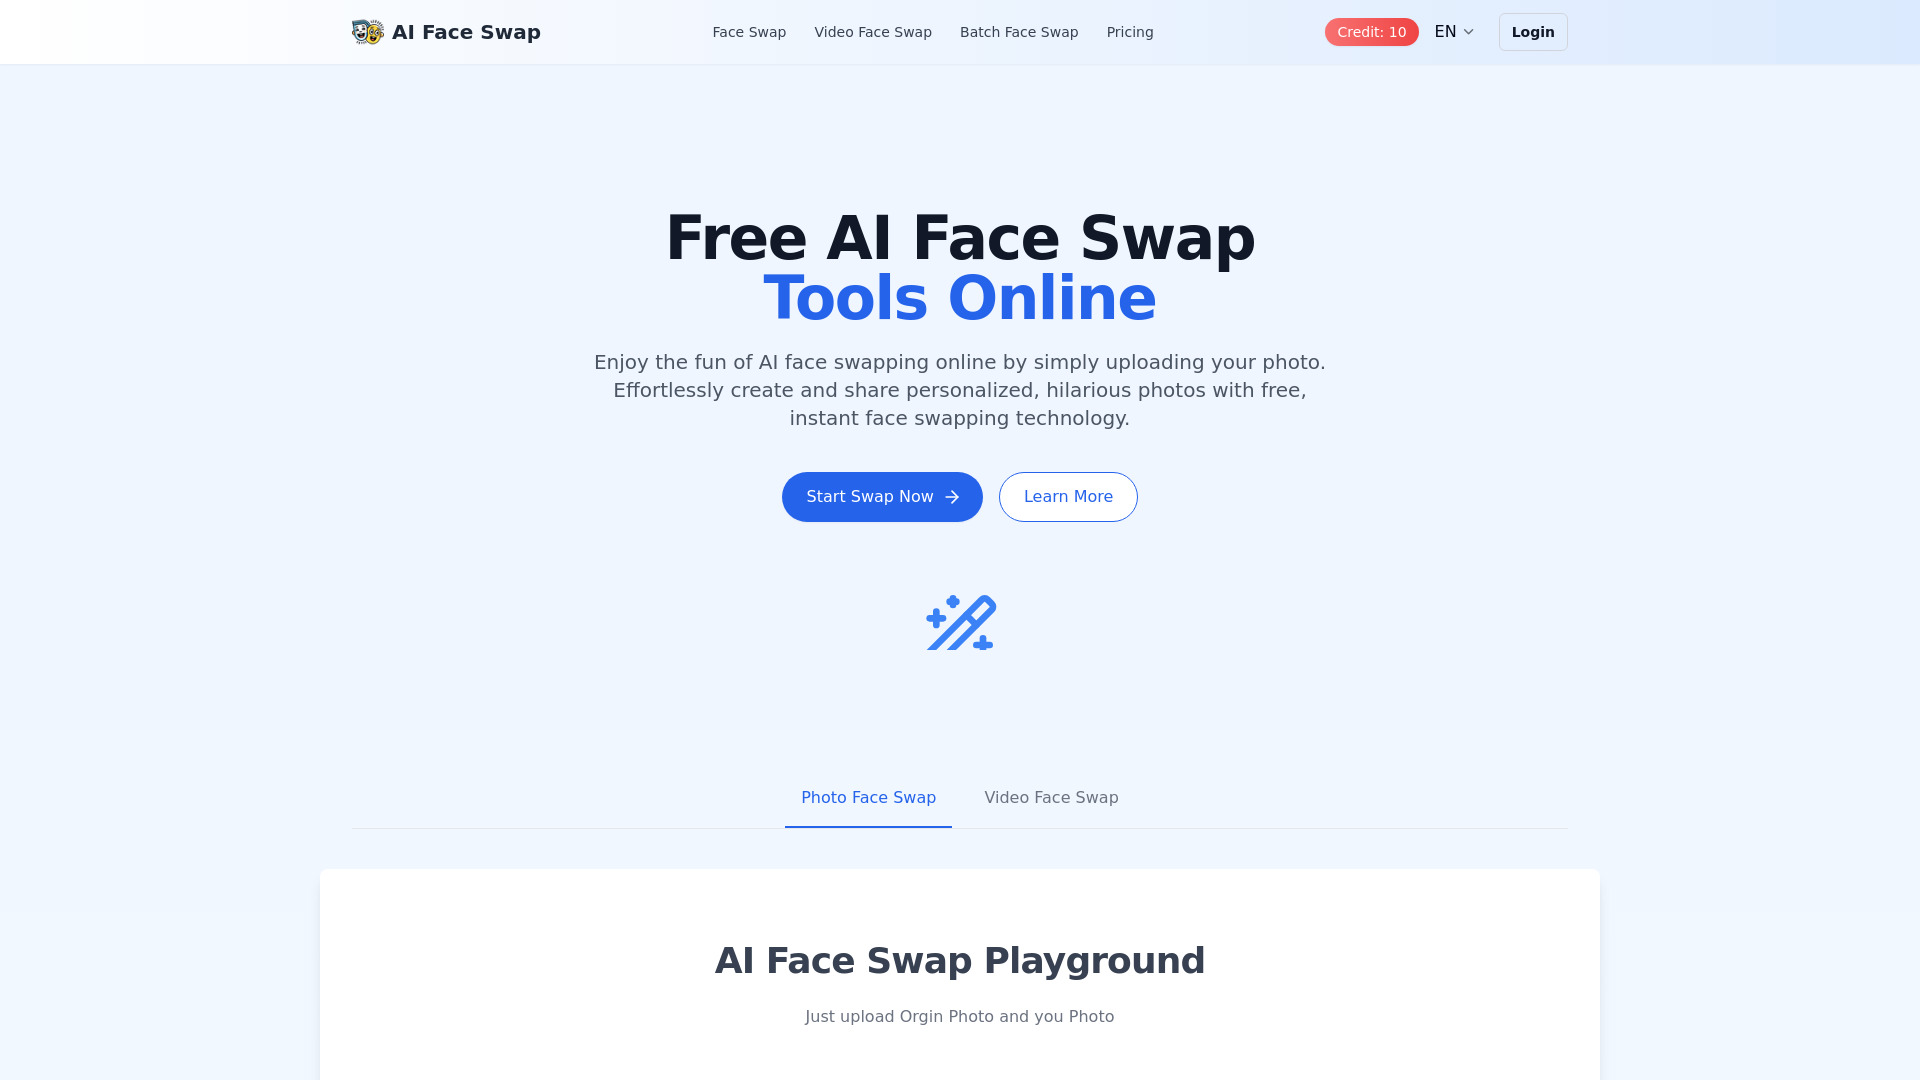Open the Pricing menu item
Viewport: 1920px width, 1080px height.
point(1130,32)
